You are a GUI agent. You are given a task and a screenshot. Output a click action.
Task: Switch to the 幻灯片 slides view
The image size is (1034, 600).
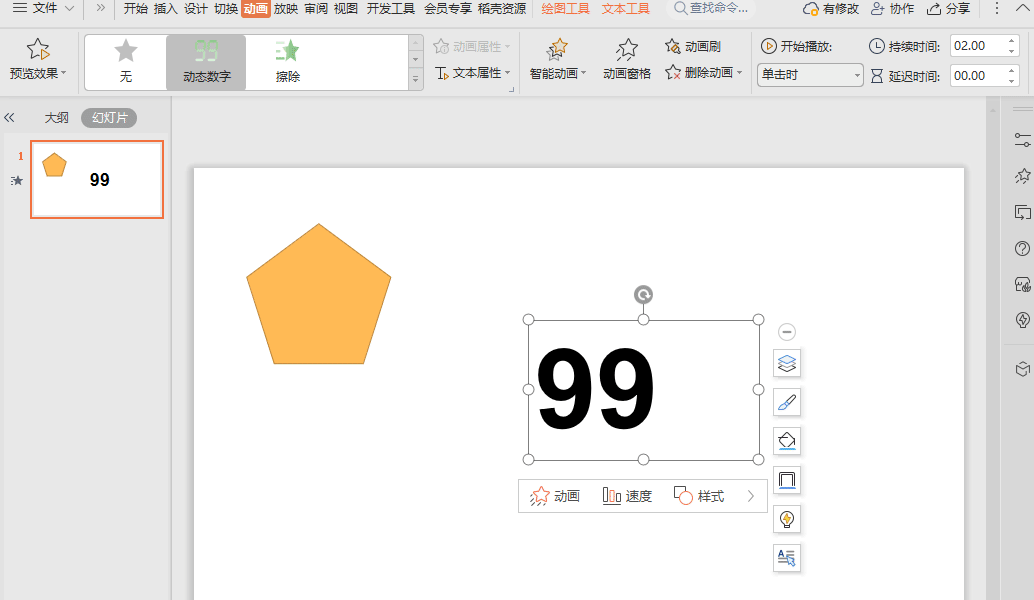point(109,118)
